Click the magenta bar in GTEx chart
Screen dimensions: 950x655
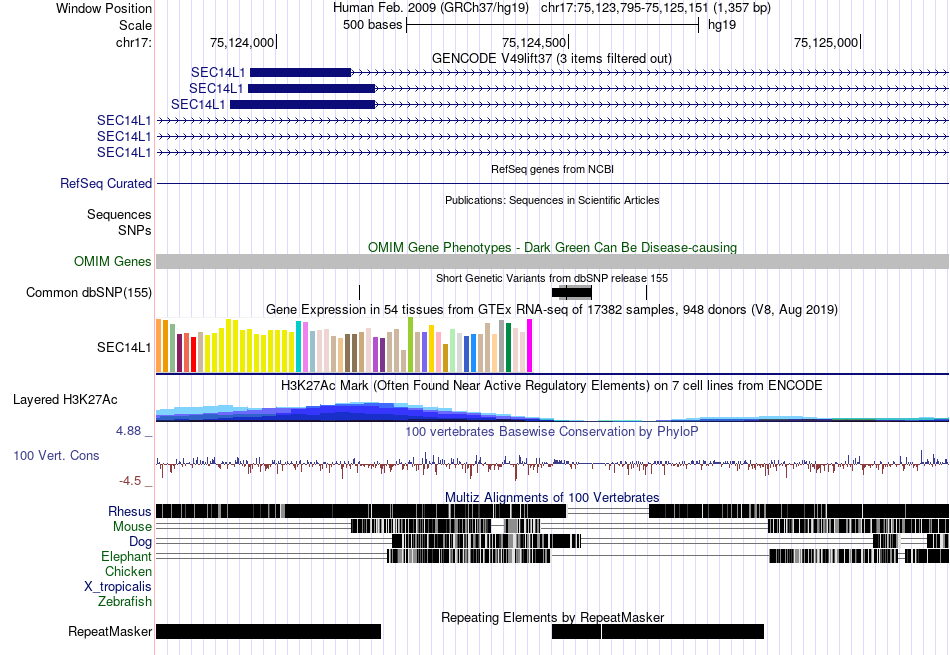[x=530, y=345]
